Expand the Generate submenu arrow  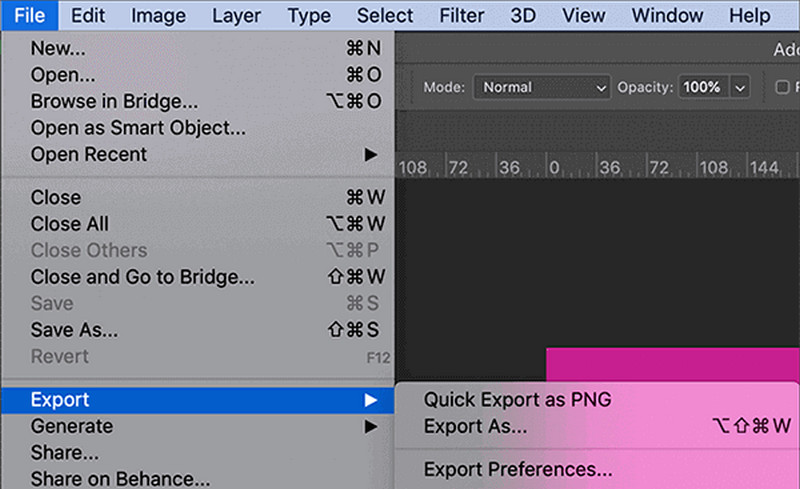(371, 427)
